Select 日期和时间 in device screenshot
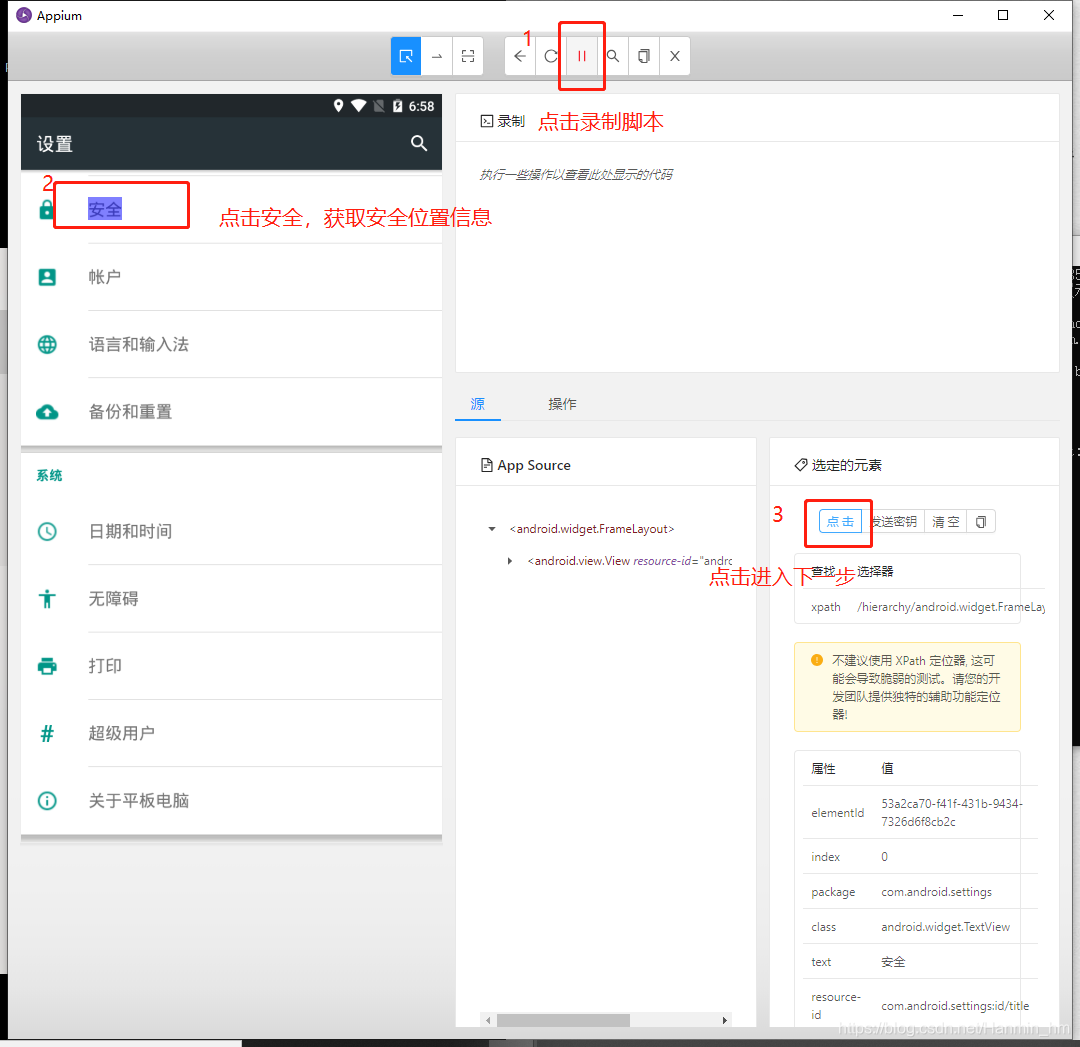Viewport: 1080px width, 1047px height. coord(130,531)
